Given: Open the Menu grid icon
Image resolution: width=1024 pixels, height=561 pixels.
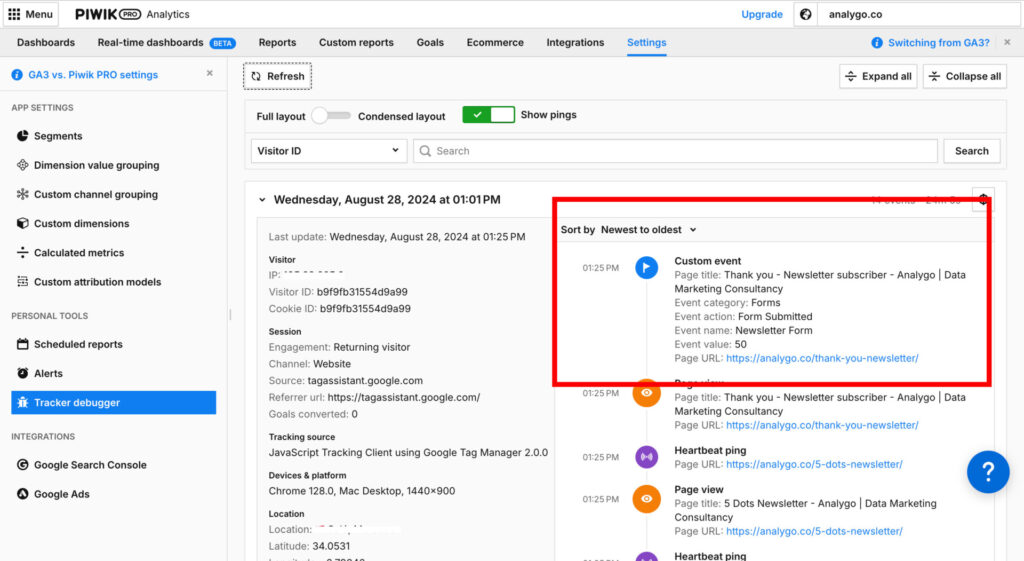Looking at the screenshot, I should click(14, 15).
